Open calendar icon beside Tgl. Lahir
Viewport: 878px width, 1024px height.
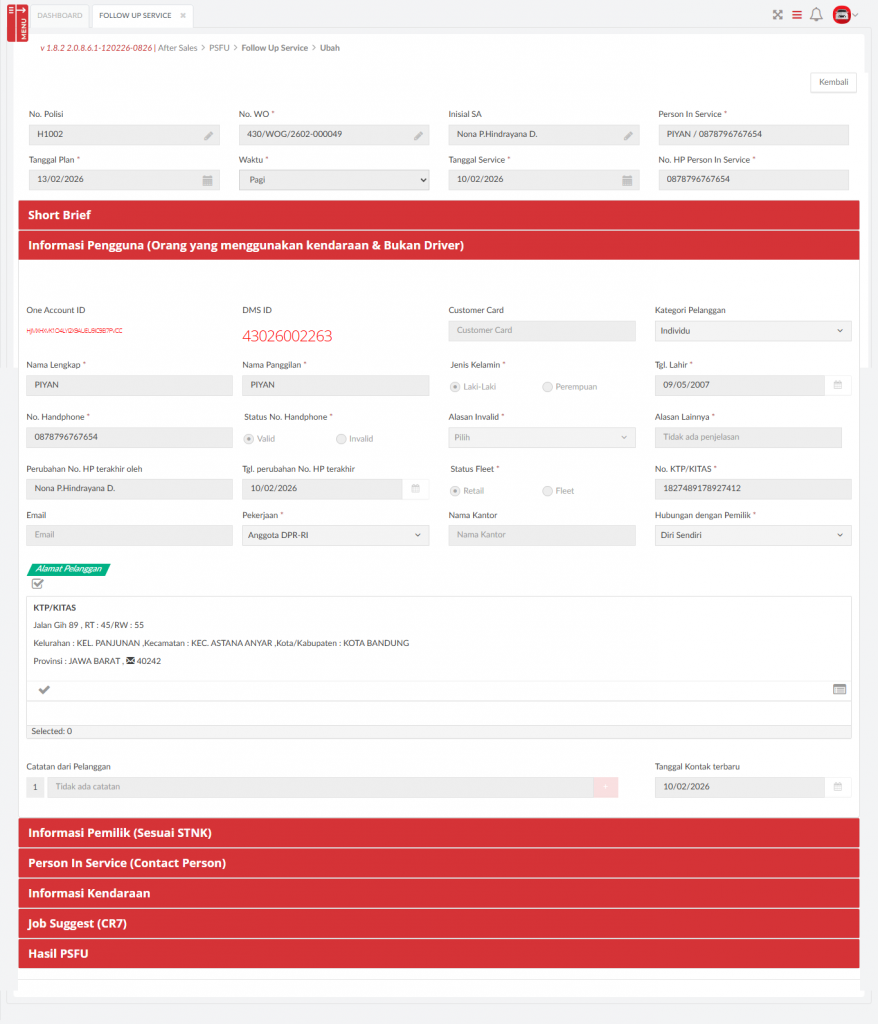(838, 385)
